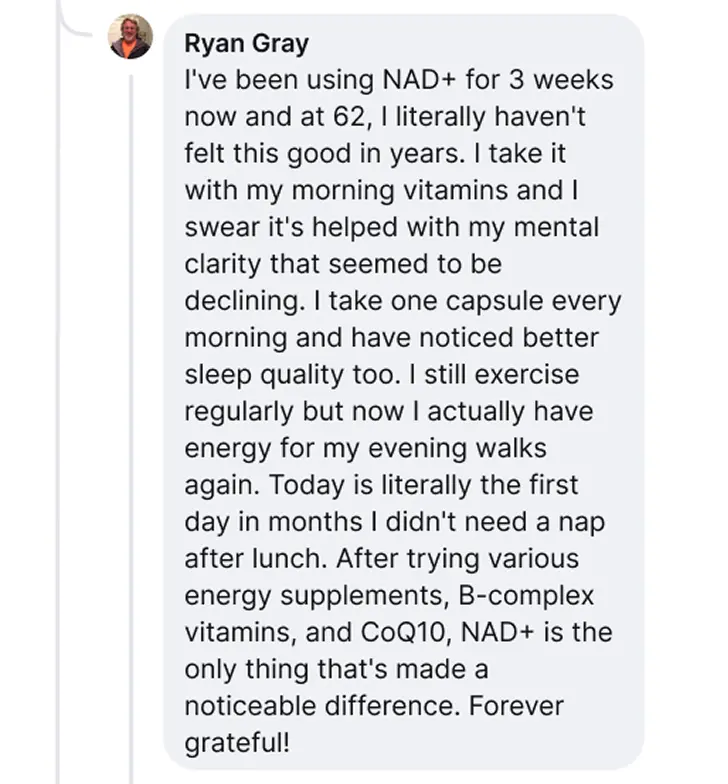Click the word "grateful!" ending the comment
The width and height of the screenshot is (728, 784).
tap(238, 745)
